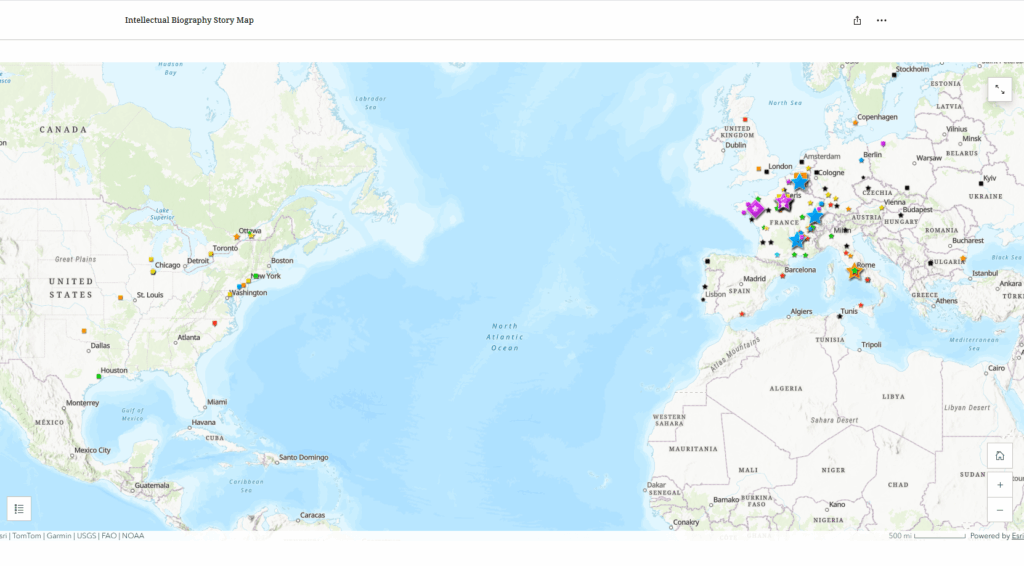The width and height of the screenshot is (1024, 566).
Task: Select the purple marker northeast of Berlin
Action: coord(883,144)
